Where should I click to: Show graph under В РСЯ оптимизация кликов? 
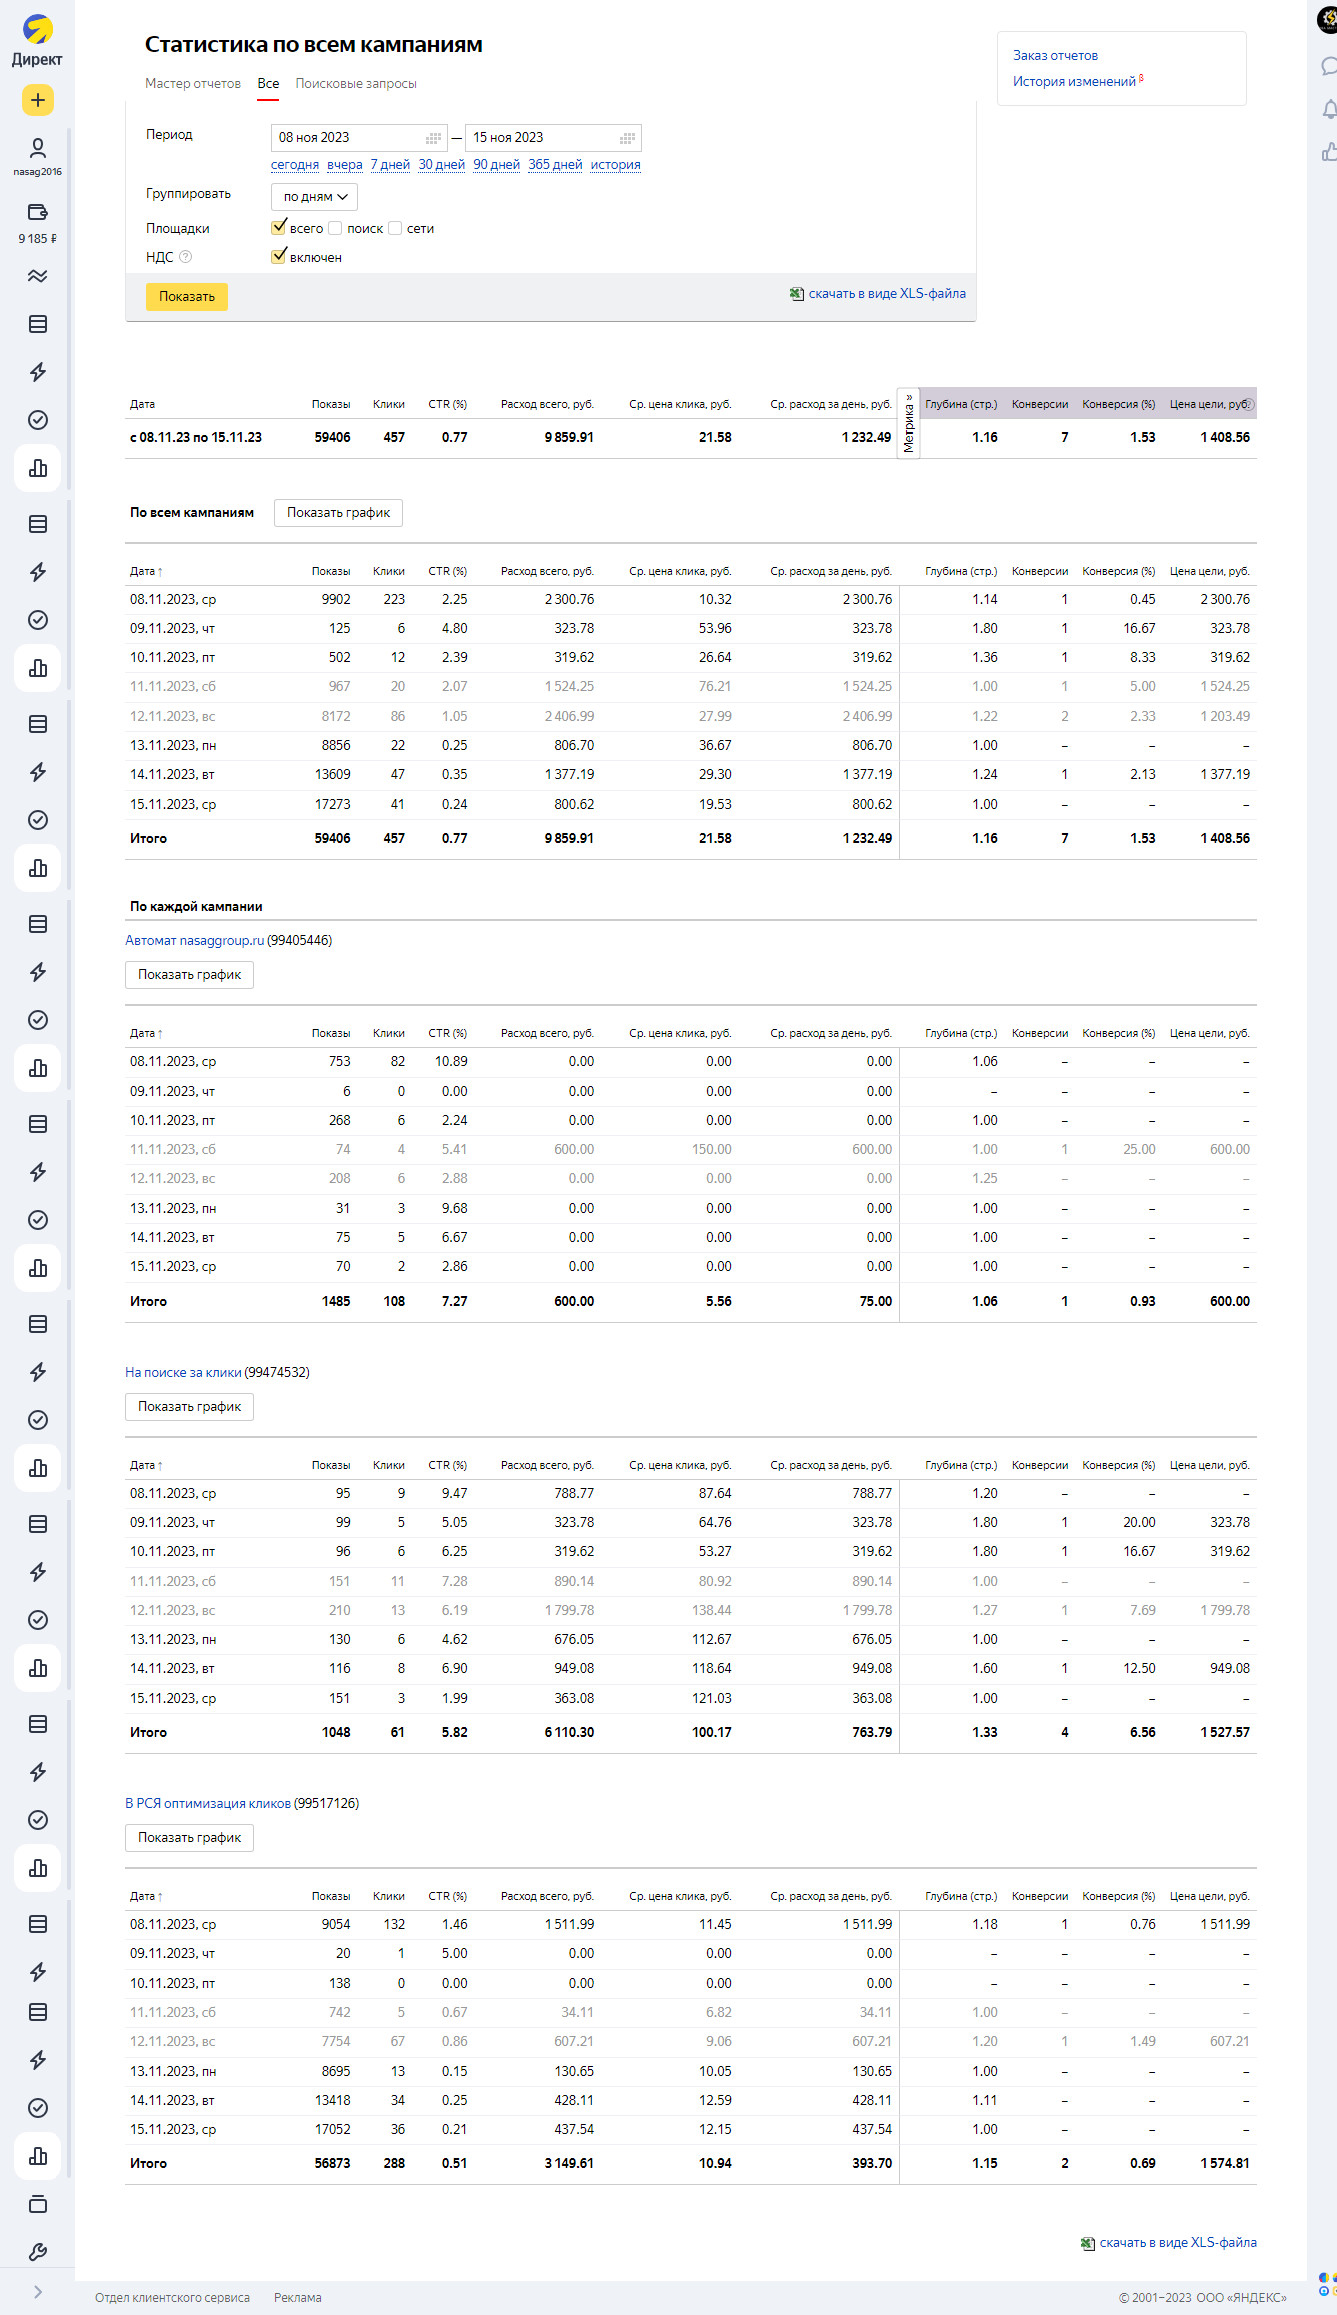[x=189, y=1838]
